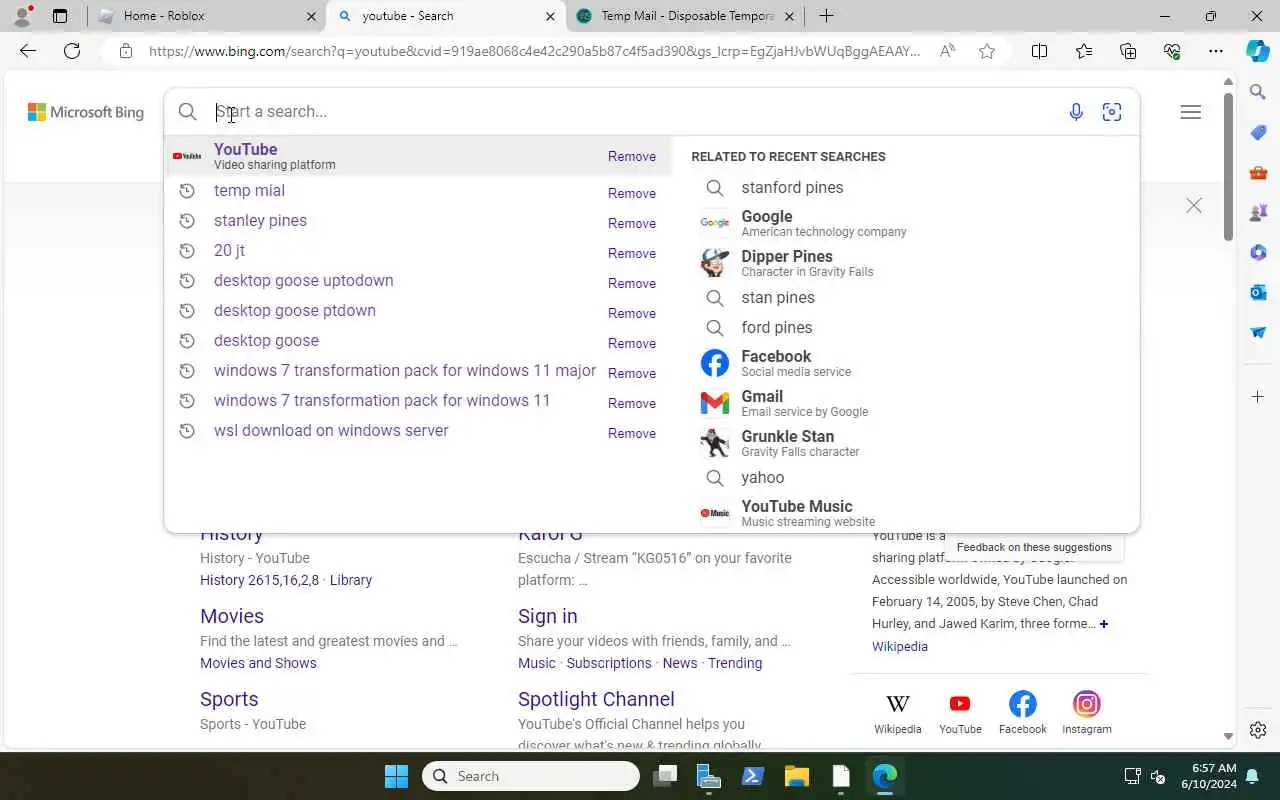Remove 'desktop goose' from history
Screen dimensions: 1280x800
pos(632,343)
